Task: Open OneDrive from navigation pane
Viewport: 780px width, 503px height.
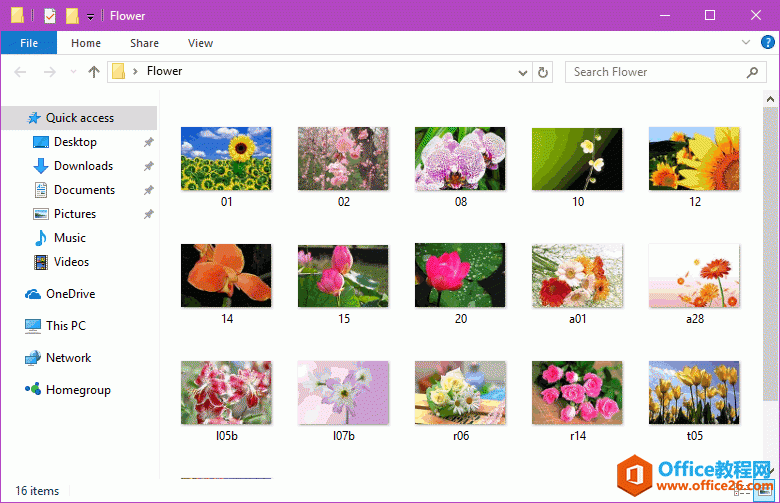Action: coord(70,294)
